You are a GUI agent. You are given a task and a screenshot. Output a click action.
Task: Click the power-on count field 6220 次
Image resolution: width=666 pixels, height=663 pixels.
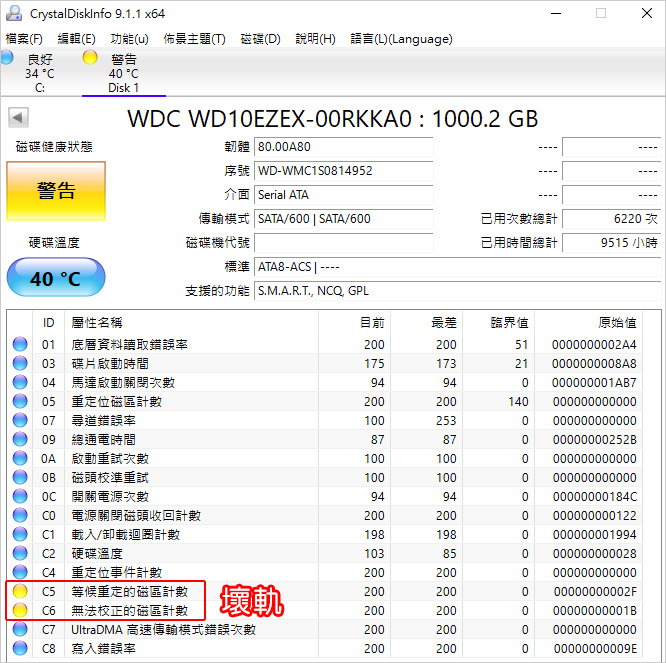tap(612, 219)
